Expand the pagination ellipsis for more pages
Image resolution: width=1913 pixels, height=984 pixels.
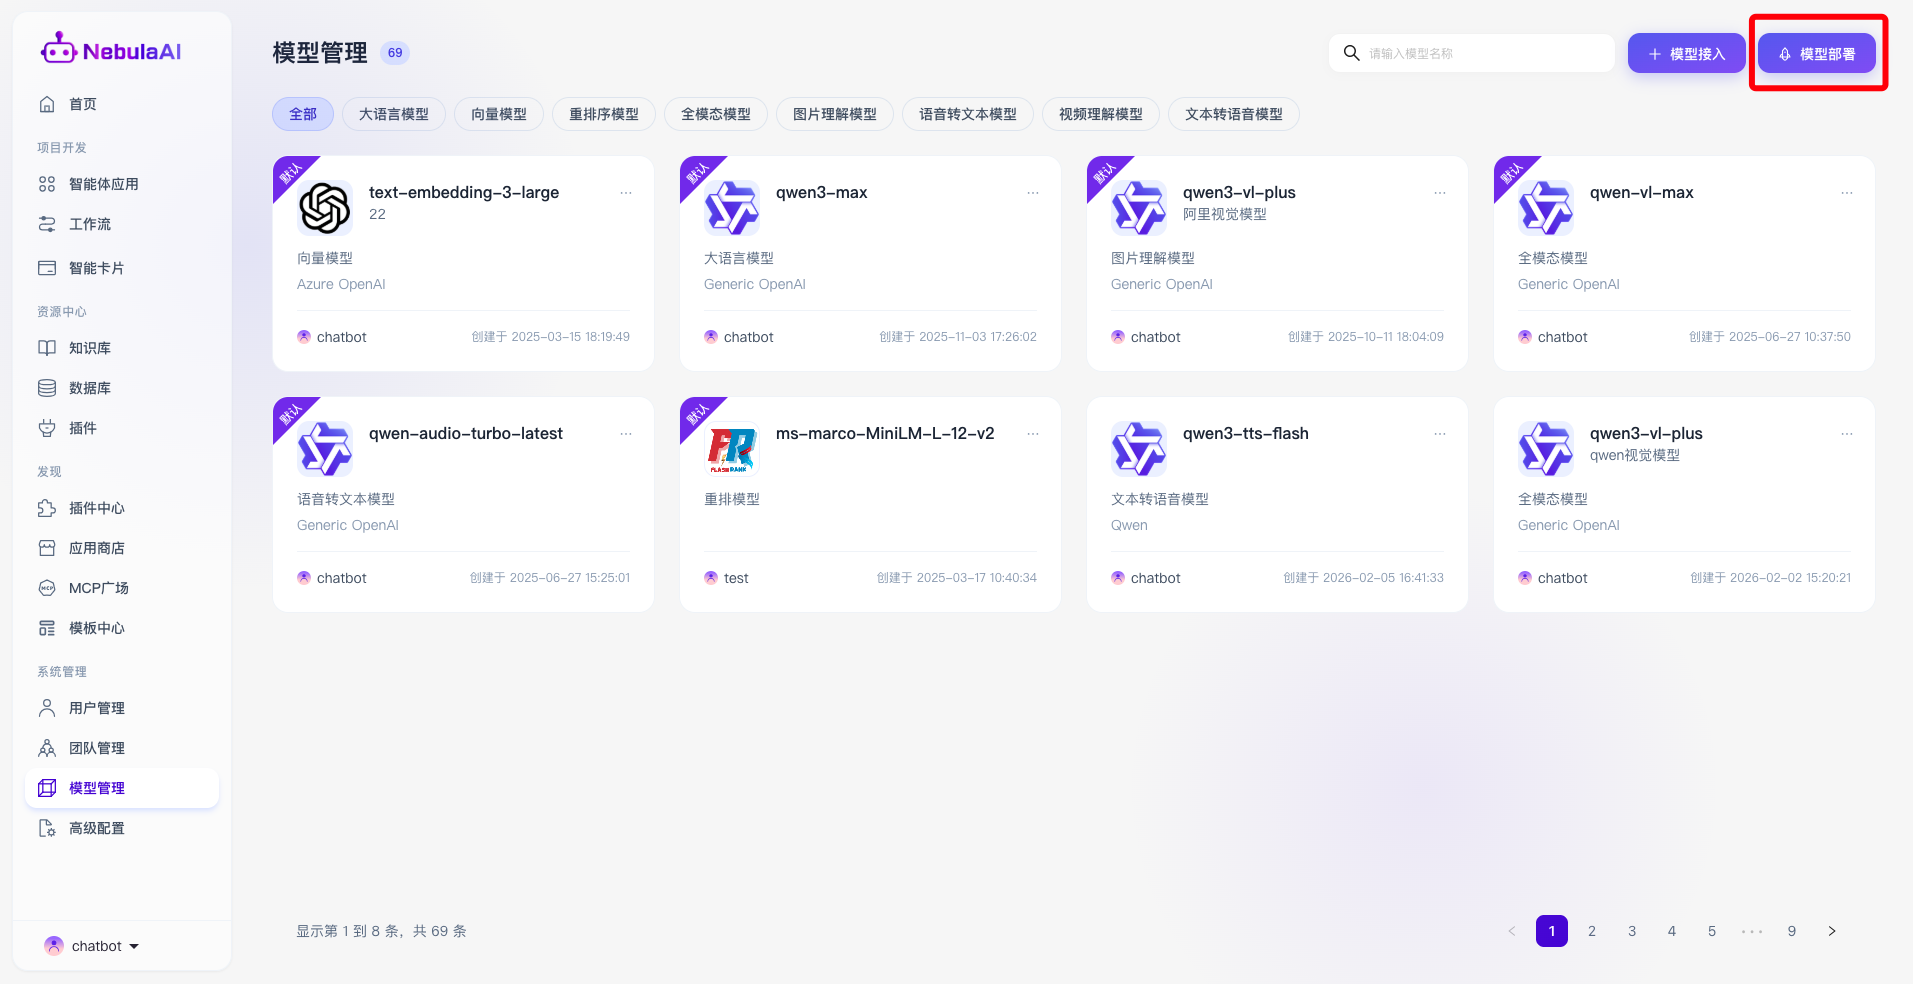(x=1752, y=931)
